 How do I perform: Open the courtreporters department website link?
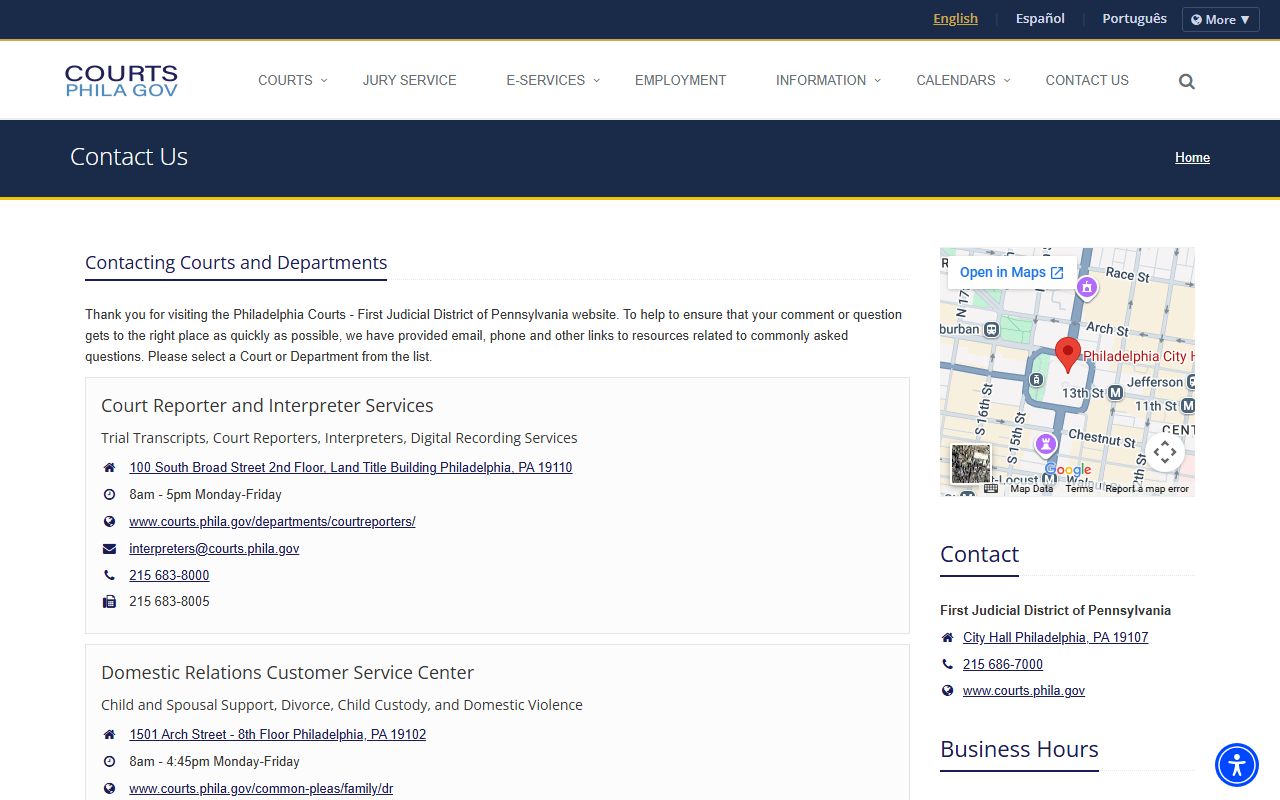(x=272, y=522)
